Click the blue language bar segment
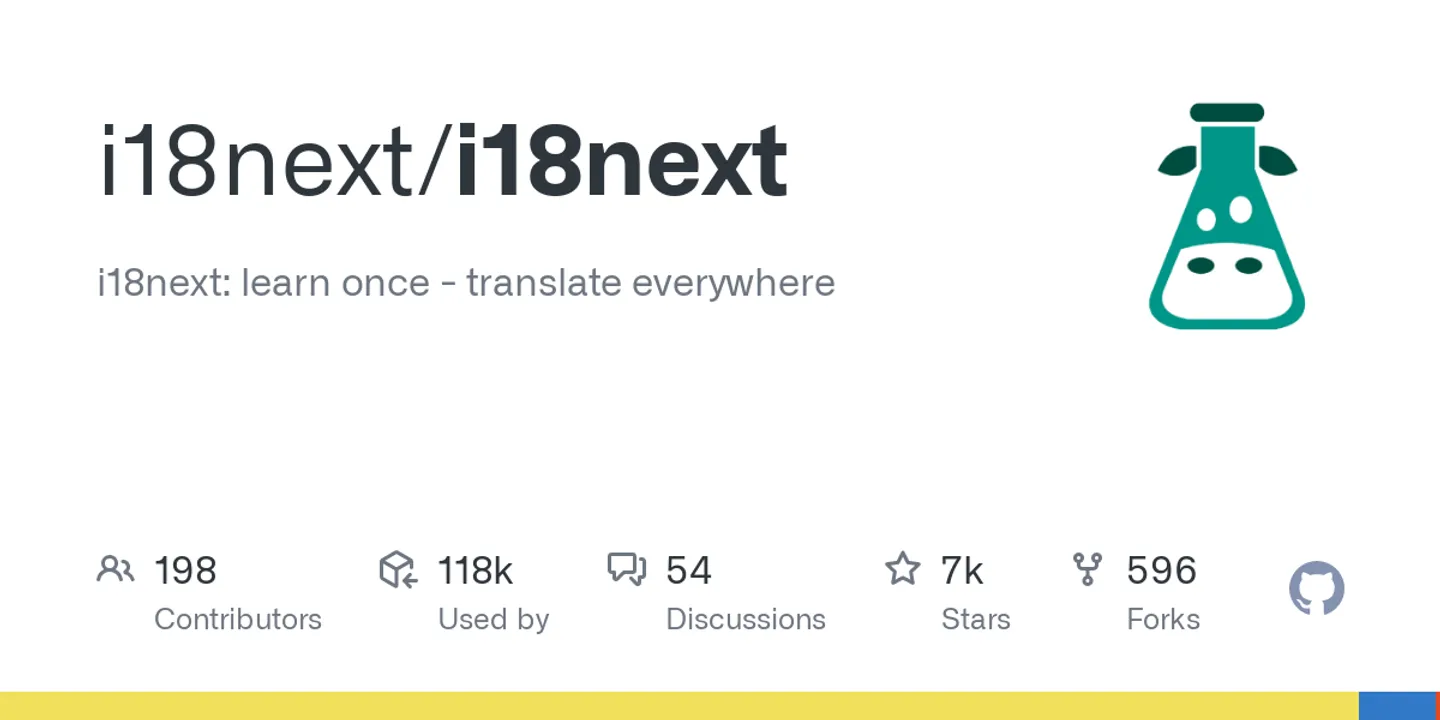This screenshot has height=720, width=1440. [x=1396, y=706]
